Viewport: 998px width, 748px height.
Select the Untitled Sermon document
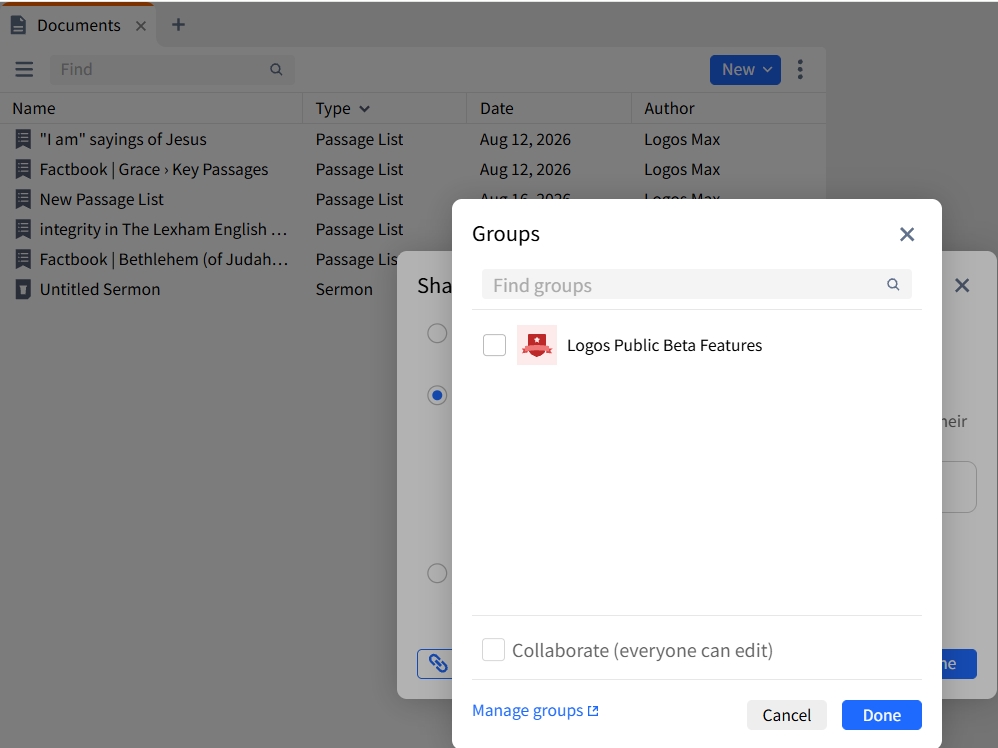click(100, 289)
